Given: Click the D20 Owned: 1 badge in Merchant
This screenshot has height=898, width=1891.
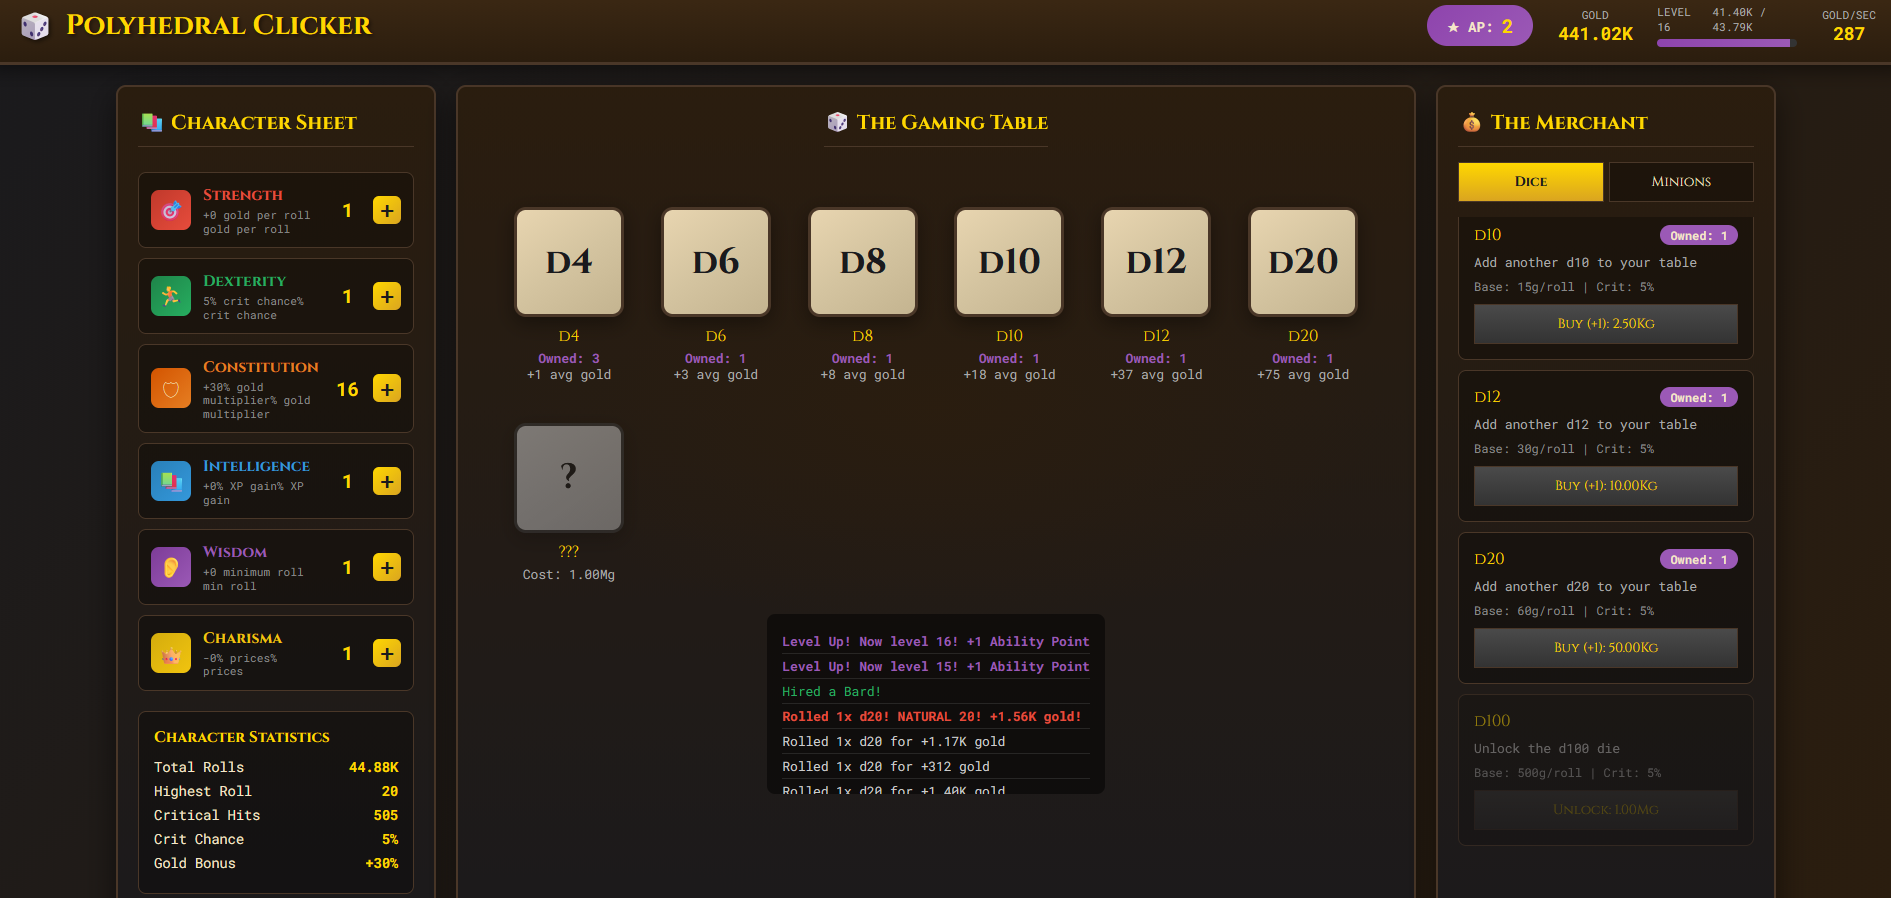Looking at the screenshot, I should coord(1699,560).
